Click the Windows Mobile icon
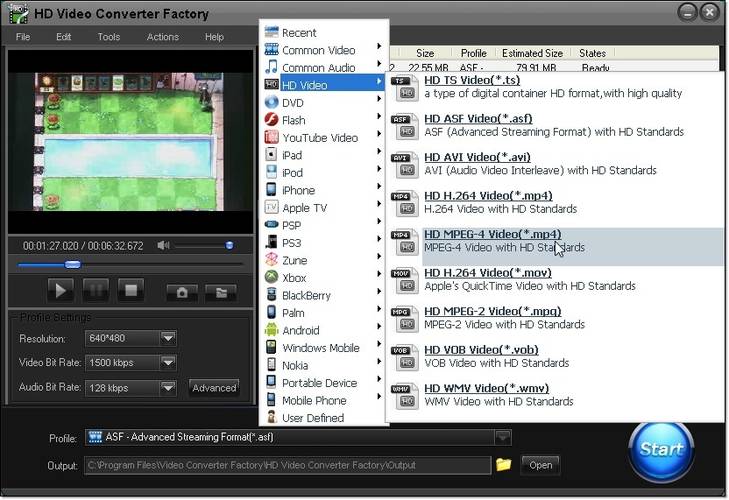Image resolution: width=729 pixels, height=500 pixels. coord(272,347)
